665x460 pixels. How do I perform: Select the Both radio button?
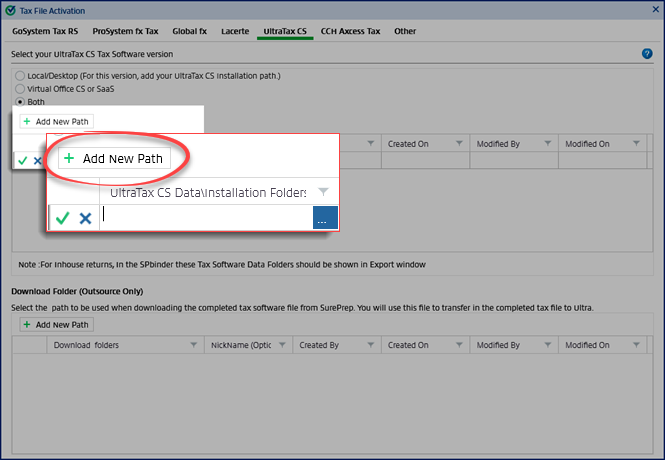pyautogui.click(x=19, y=102)
